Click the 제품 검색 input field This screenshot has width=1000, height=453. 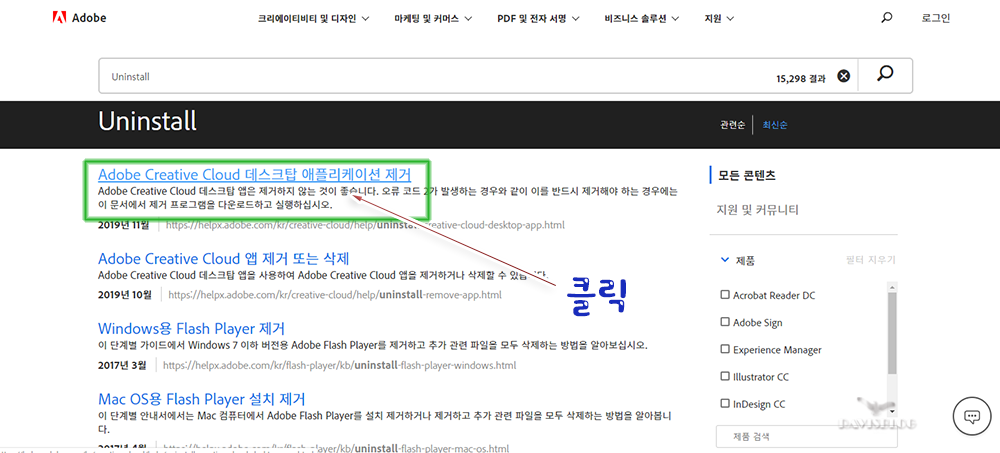coord(806,437)
